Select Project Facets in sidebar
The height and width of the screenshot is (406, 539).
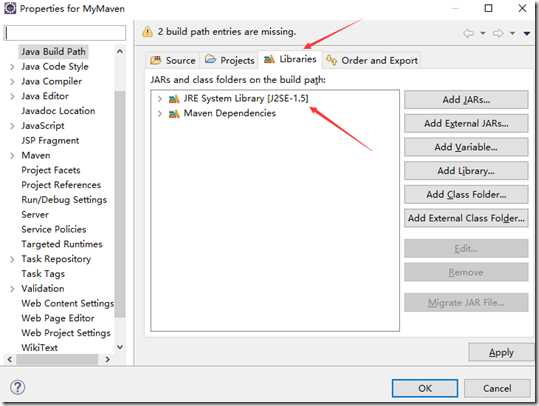[51, 170]
